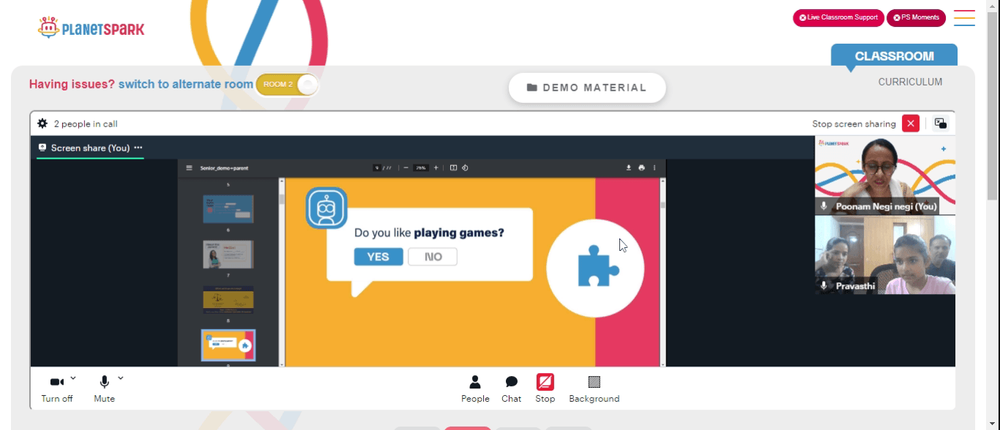
Task: Click the YES answer button on slide
Action: [378, 256]
